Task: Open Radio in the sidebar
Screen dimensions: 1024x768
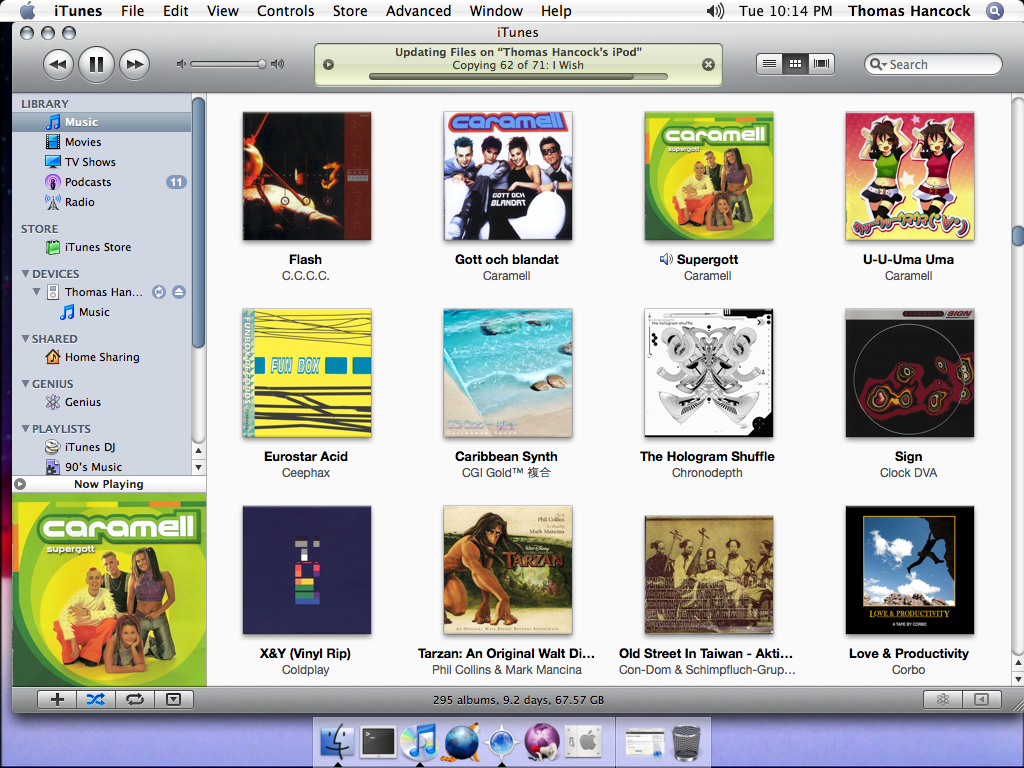Action: coord(102,202)
